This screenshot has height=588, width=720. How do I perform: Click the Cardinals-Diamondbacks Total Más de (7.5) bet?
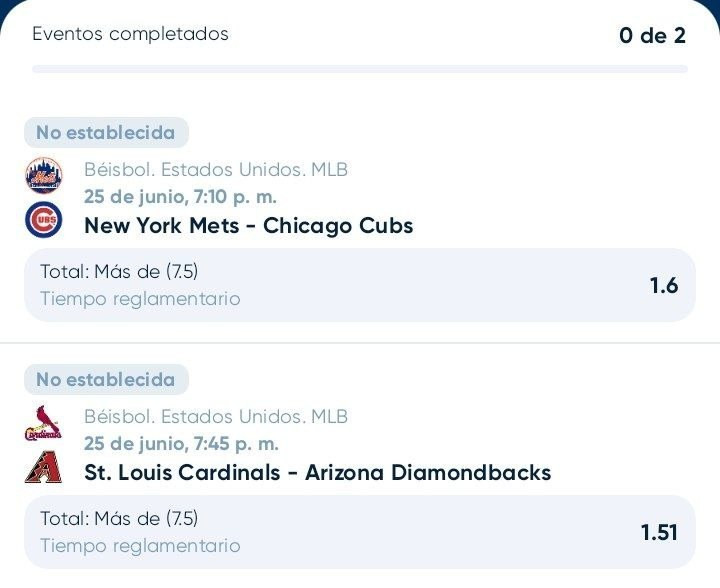point(360,532)
